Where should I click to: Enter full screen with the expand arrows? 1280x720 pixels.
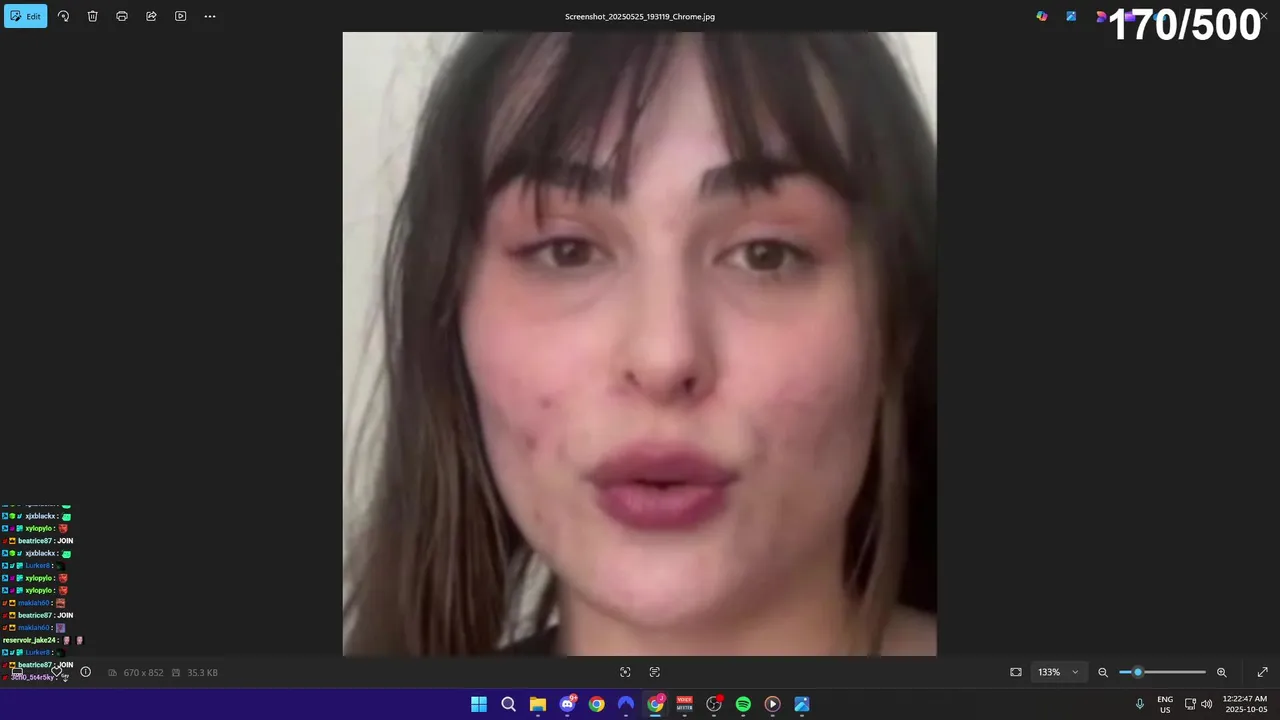coord(1262,672)
